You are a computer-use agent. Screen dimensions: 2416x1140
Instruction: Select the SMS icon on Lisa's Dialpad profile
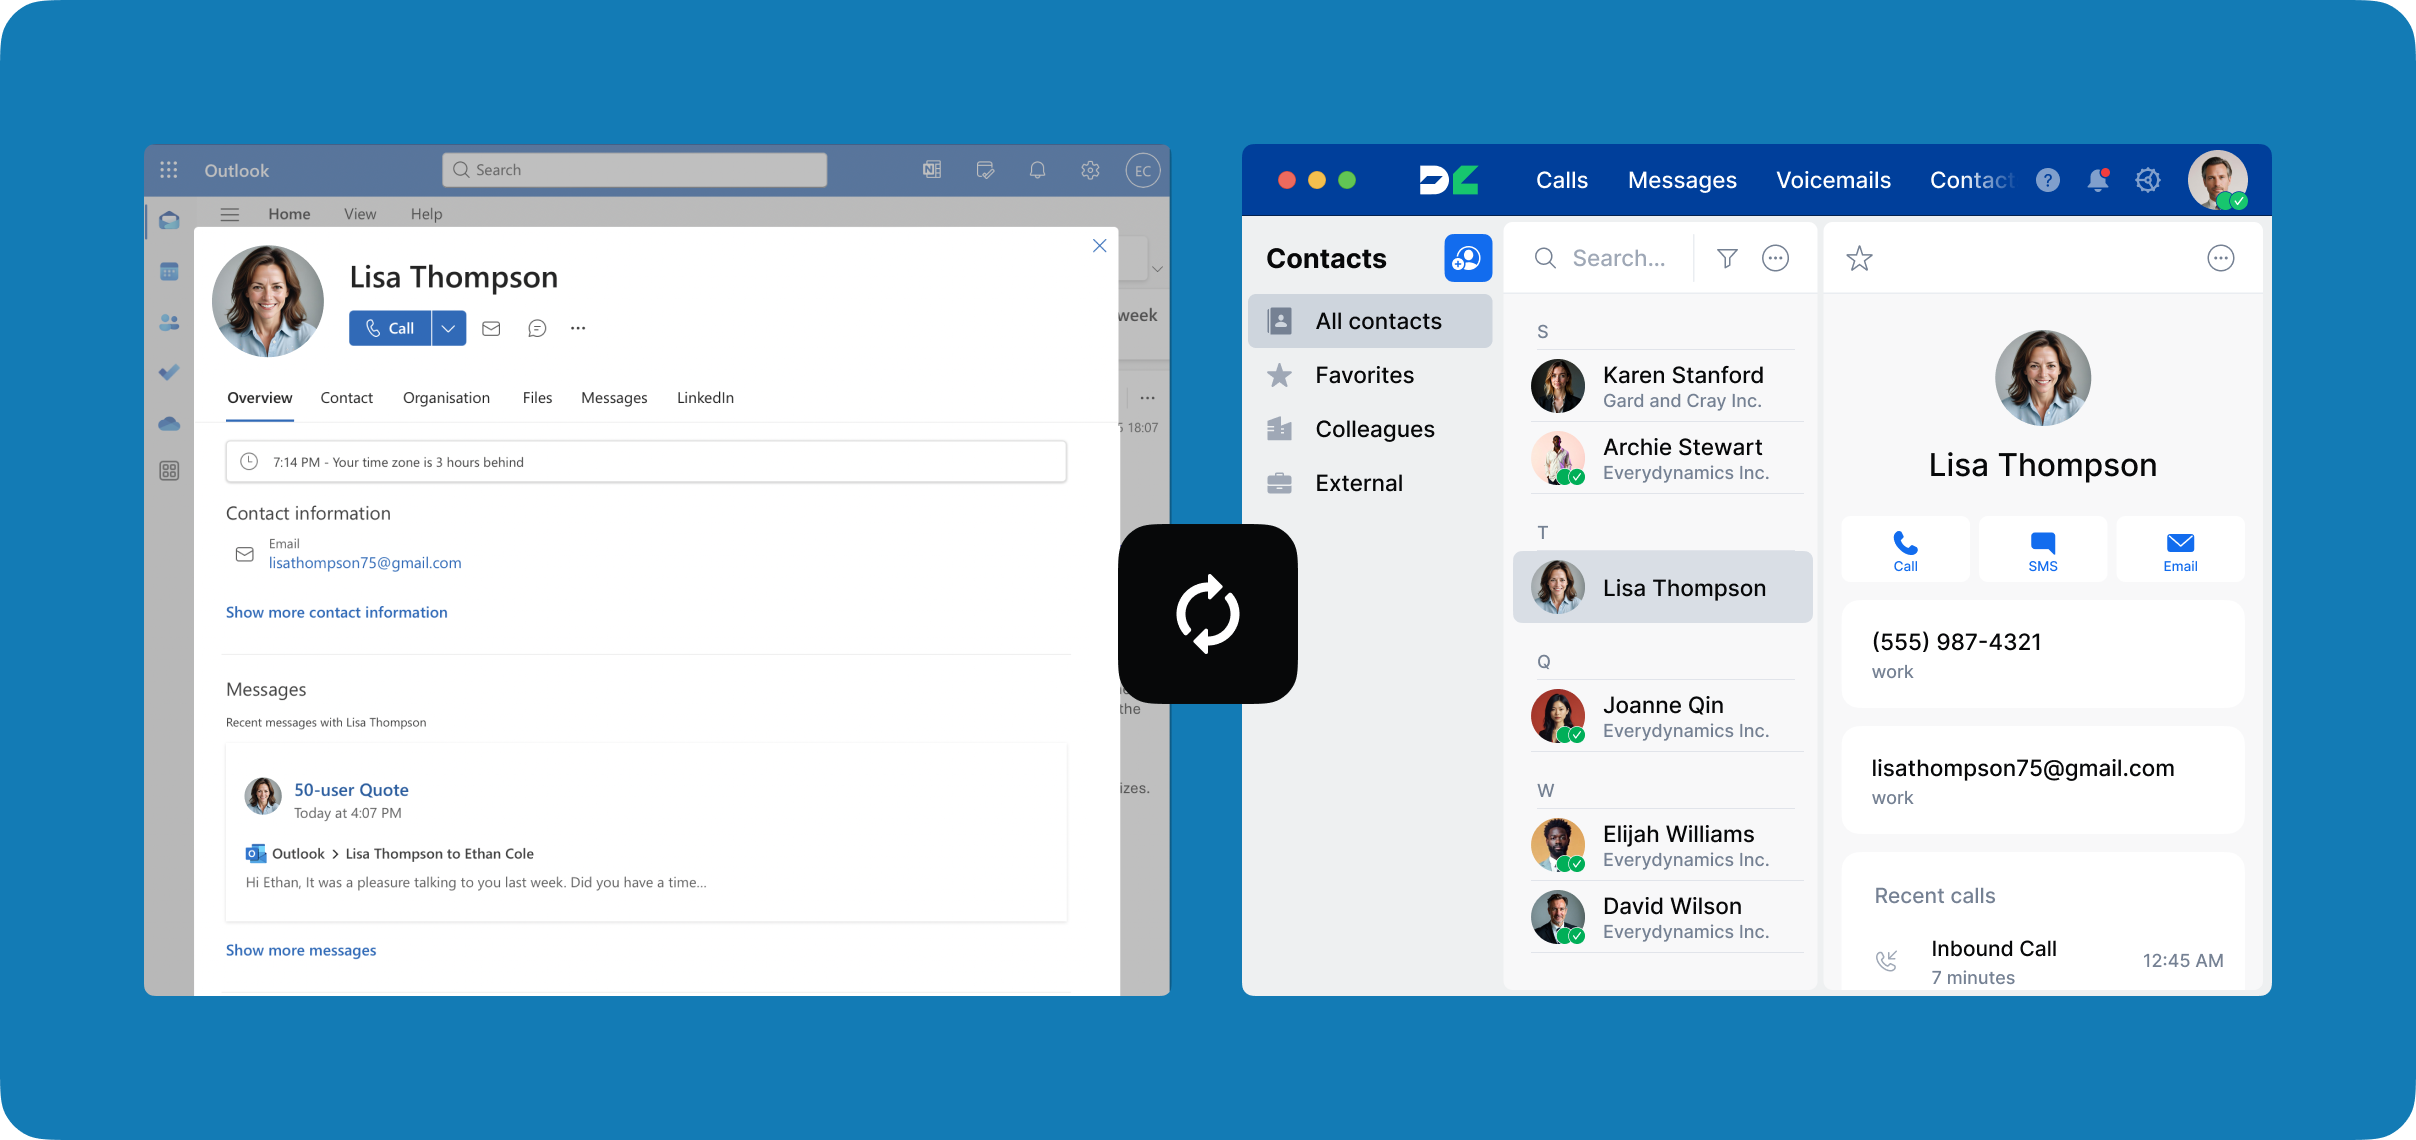coord(2042,548)
